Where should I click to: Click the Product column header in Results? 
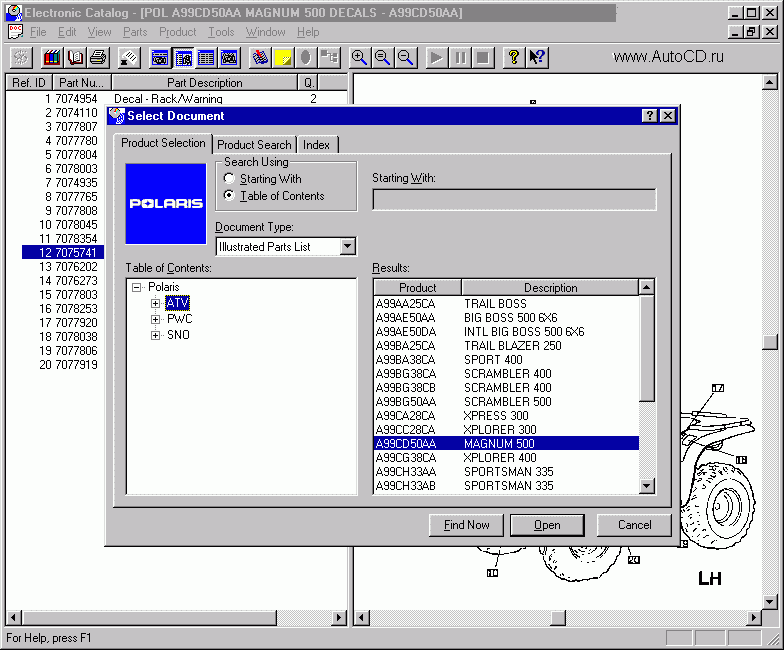point(418,288)
